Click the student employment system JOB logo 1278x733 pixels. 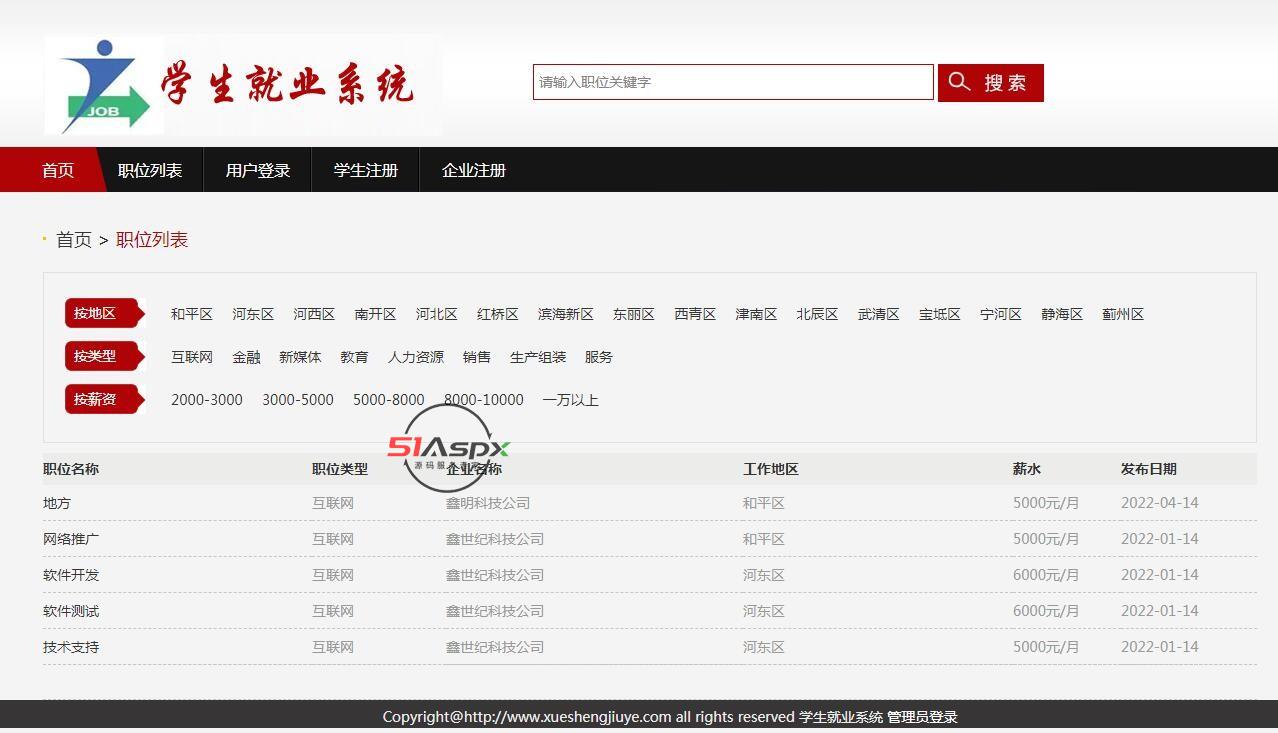click(242, 86)
